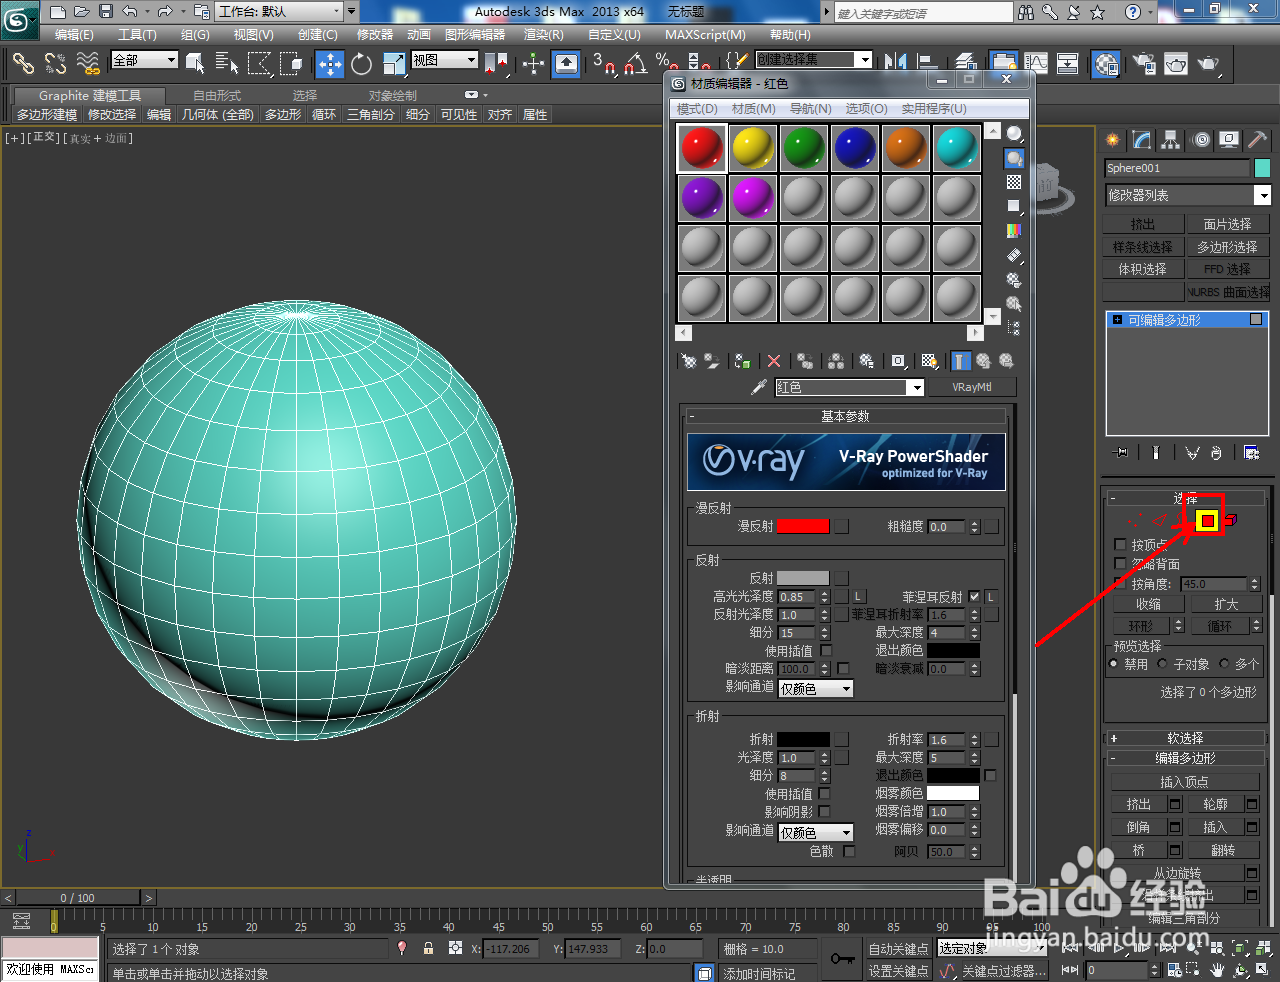Open the 修改器 main menu
The height and width of the screenshot is (982, 1280).
pos(375,35)
